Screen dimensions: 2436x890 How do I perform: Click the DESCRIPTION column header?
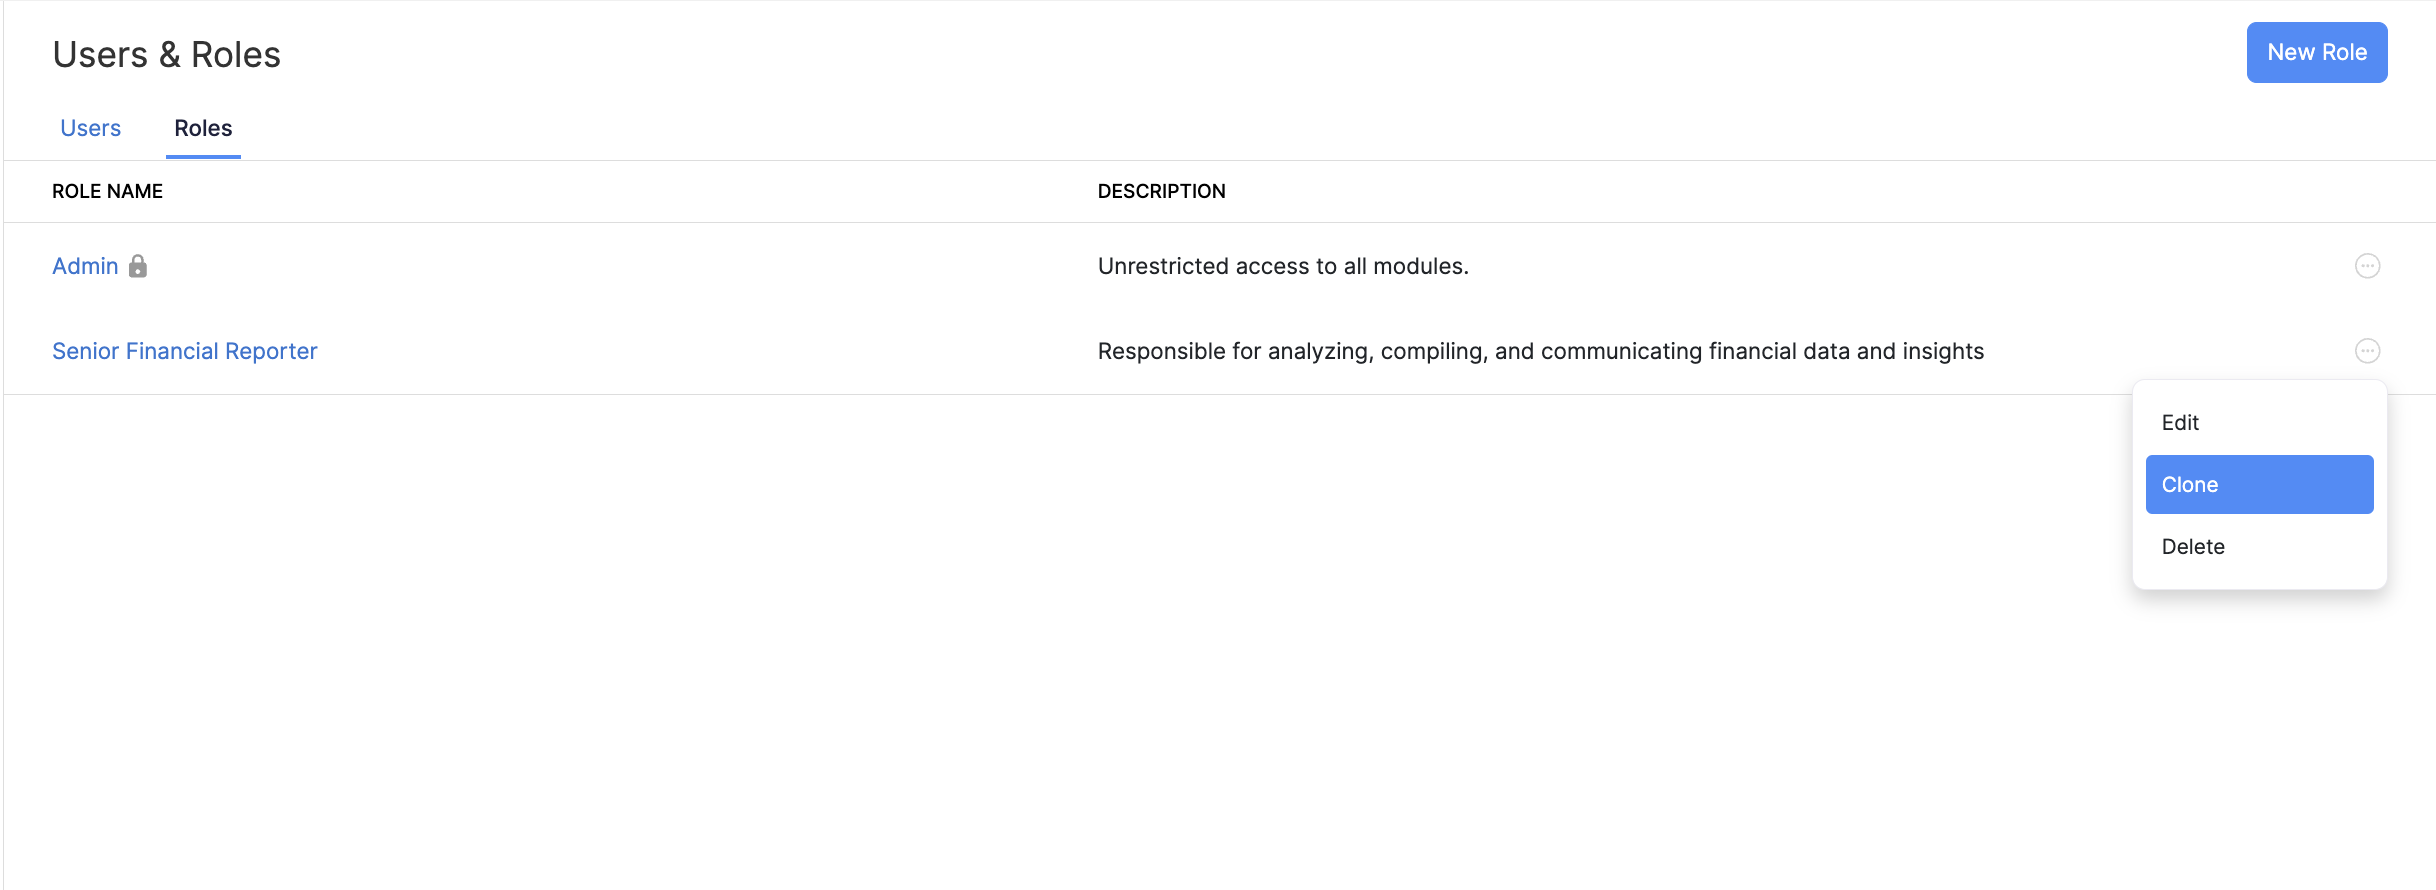pos(1161,191)
